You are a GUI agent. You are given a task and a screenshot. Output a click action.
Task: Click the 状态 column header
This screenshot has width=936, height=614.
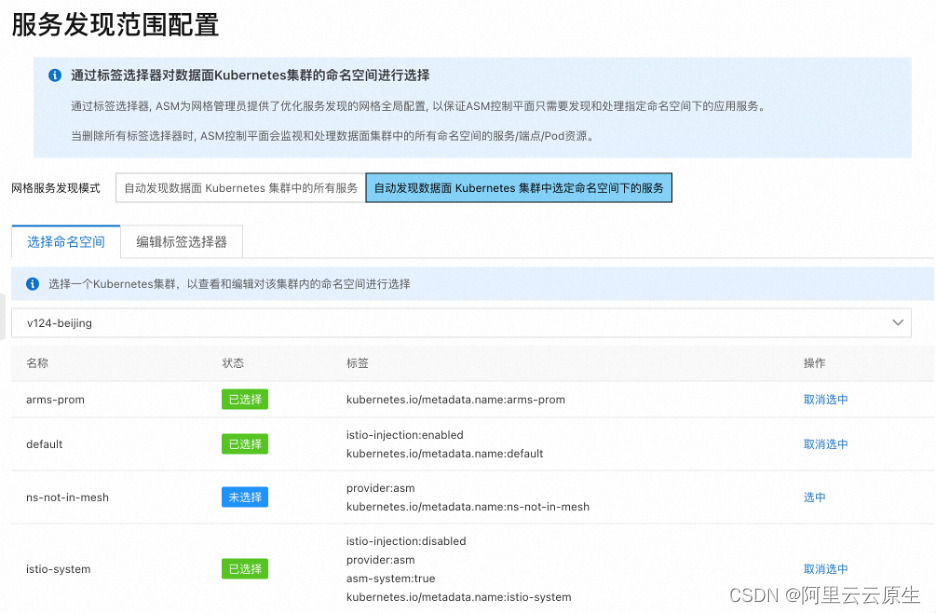pyautogui.click(x=233, y=363)
